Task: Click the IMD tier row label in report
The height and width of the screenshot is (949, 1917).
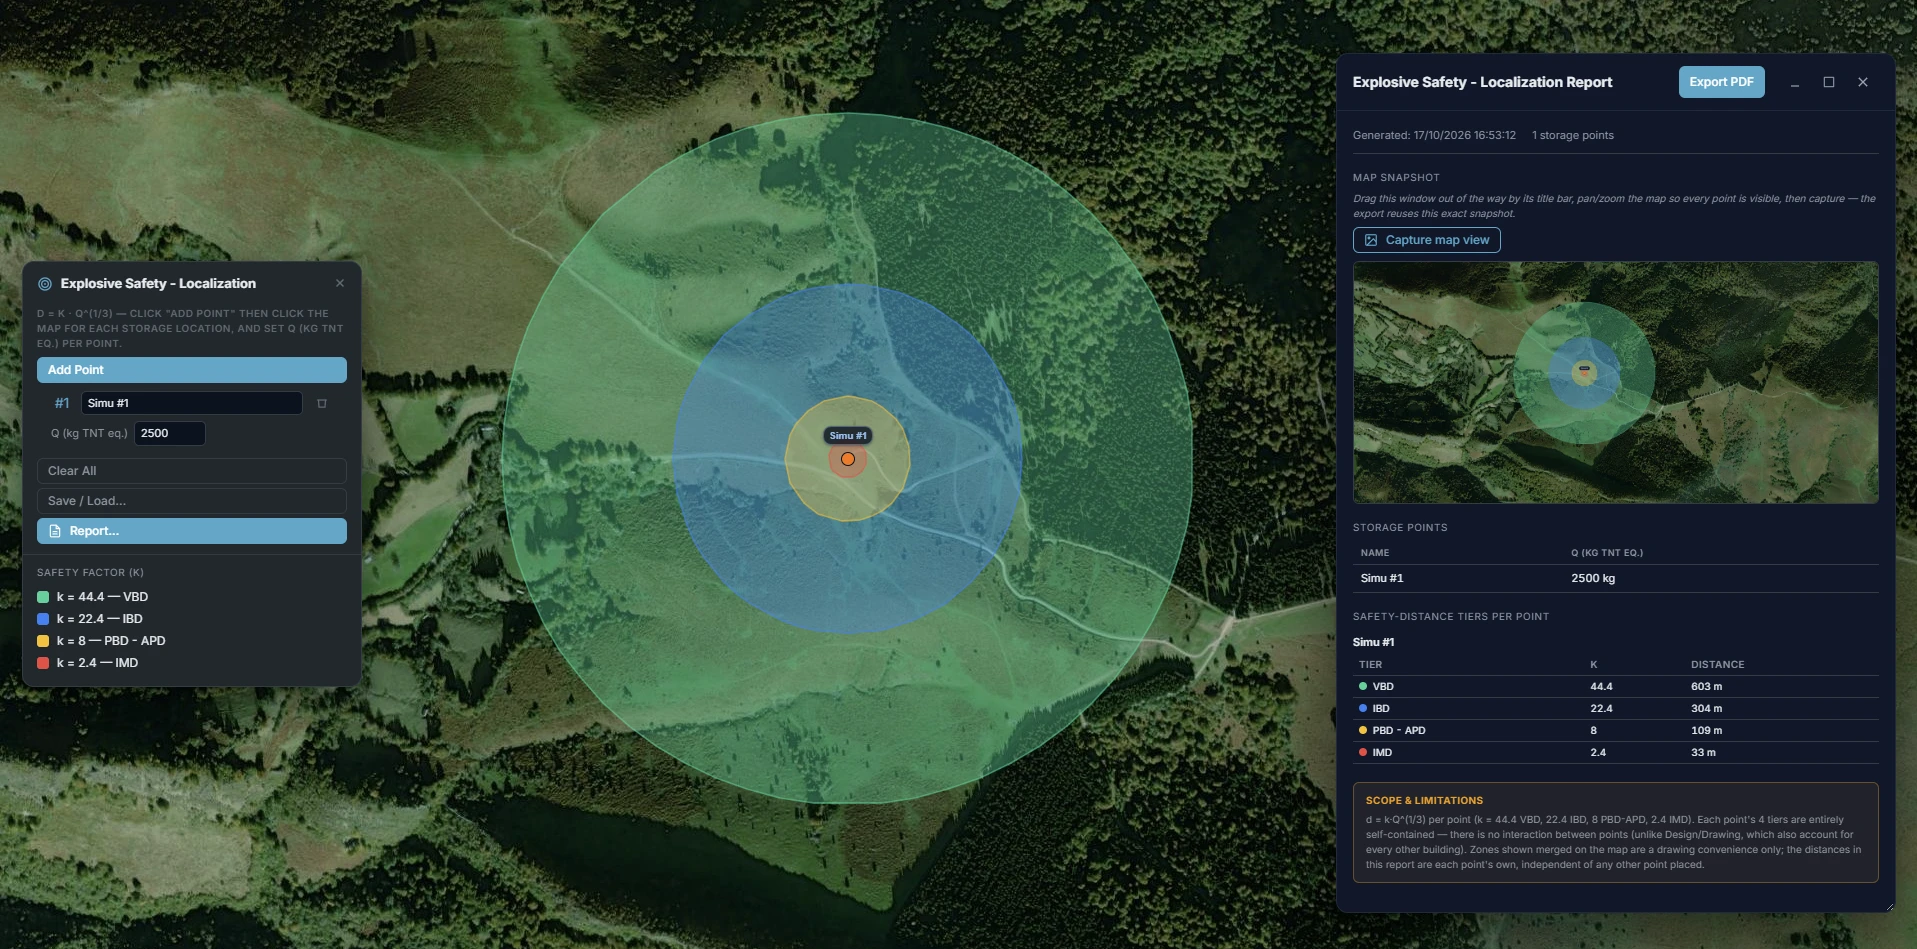Action: [x=1382, y=753]
